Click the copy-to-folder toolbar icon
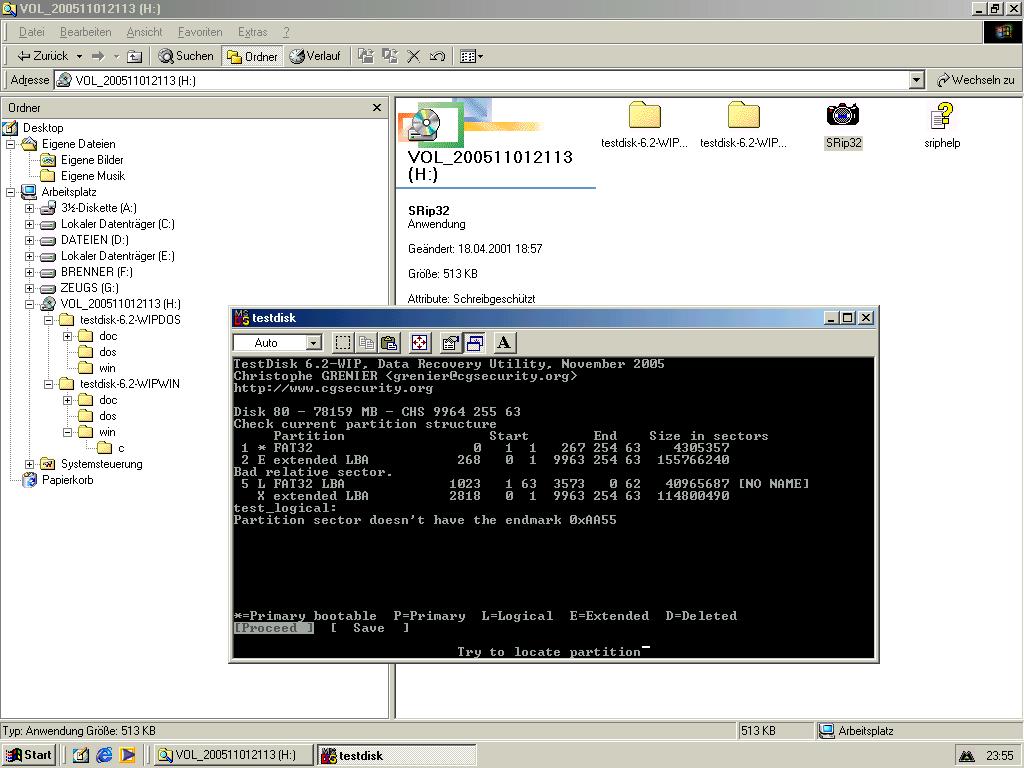1024x768 pixels. point(390,56)
